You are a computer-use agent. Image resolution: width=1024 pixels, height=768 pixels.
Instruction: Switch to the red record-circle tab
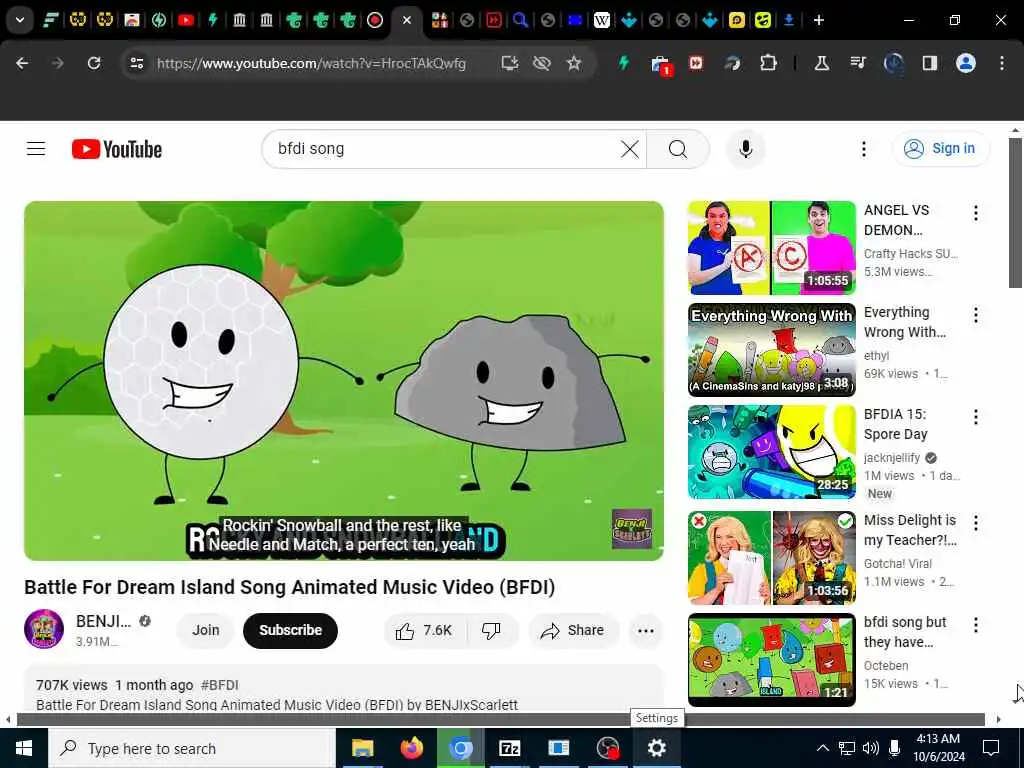[x=375, y=20]
